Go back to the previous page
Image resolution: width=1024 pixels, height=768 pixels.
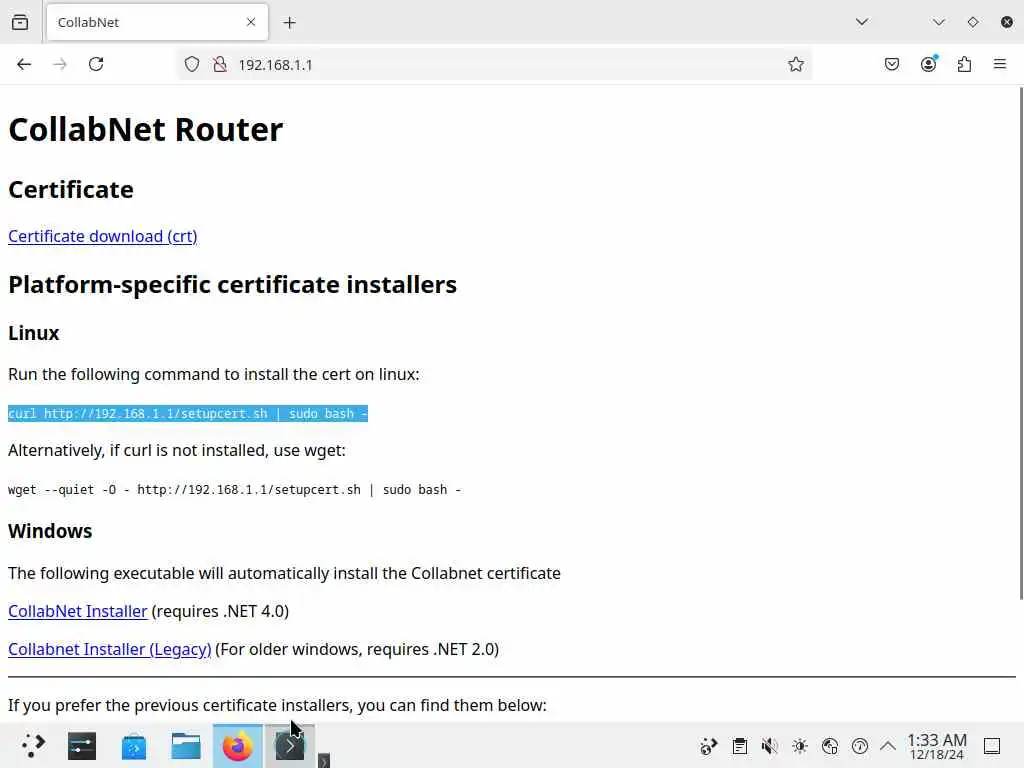click(24, 64)
